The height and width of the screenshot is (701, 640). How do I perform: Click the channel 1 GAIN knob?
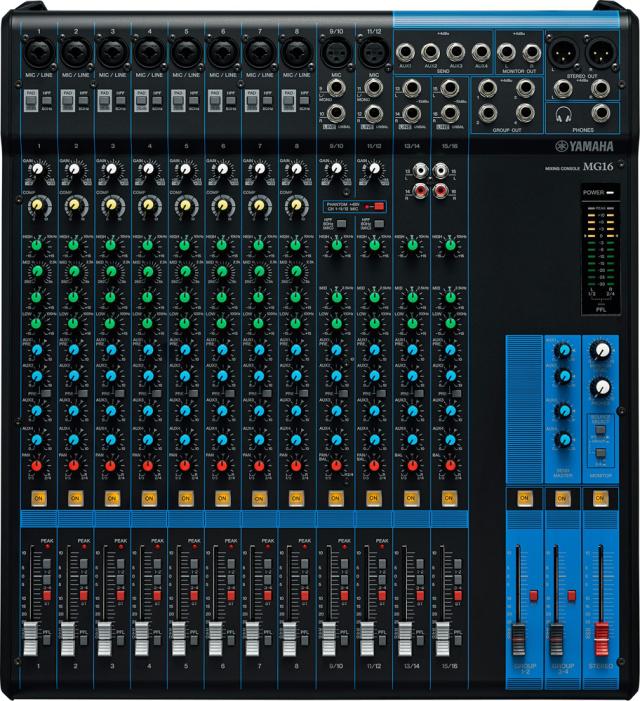click(38, 169)
